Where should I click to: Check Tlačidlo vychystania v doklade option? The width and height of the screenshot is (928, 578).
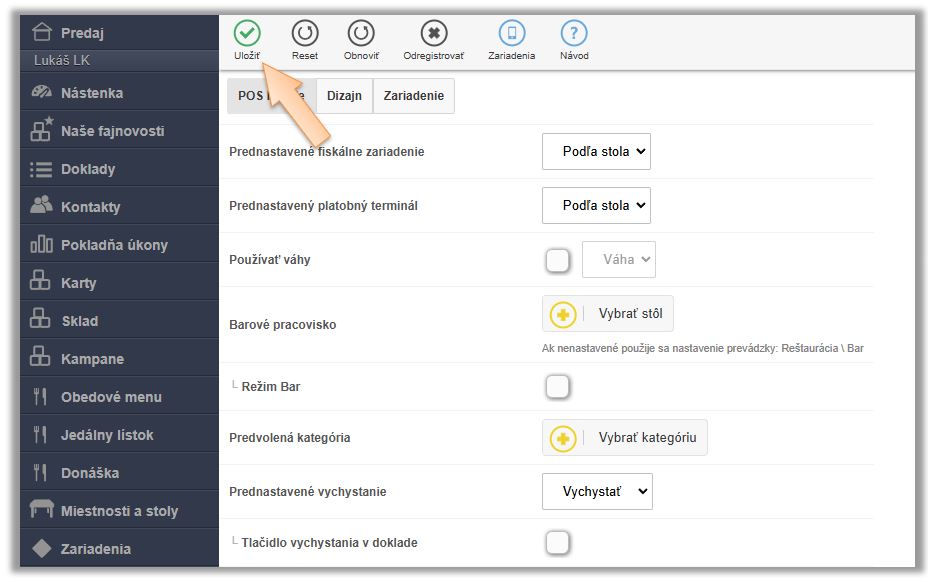click(558, 542)
